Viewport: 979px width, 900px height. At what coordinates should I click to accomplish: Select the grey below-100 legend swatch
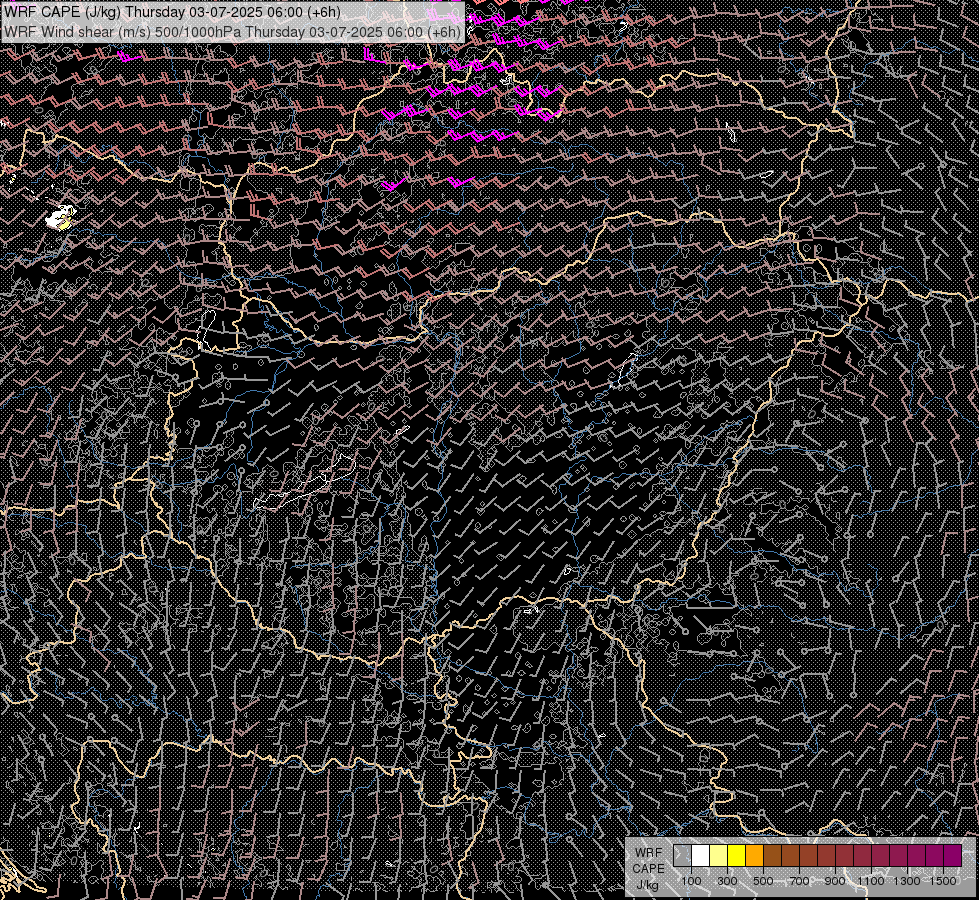[682, 856]
